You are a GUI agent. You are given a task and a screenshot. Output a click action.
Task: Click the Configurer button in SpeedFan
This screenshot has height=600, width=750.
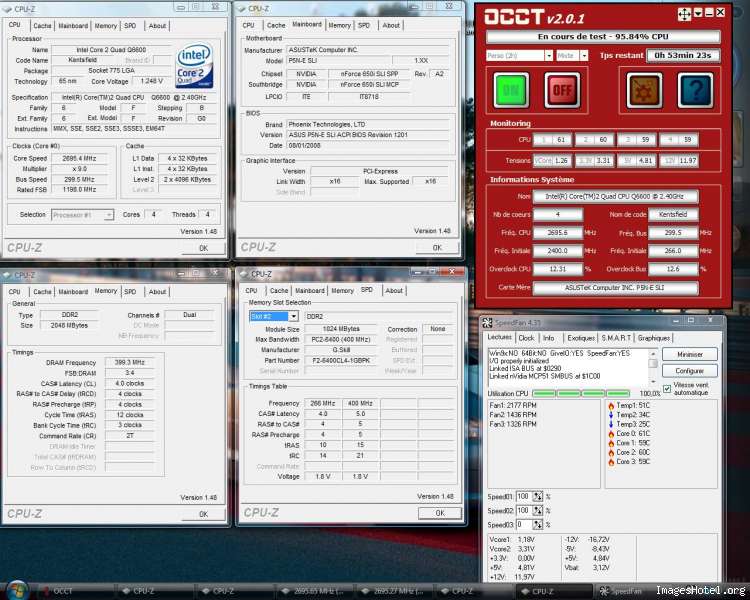690,371
